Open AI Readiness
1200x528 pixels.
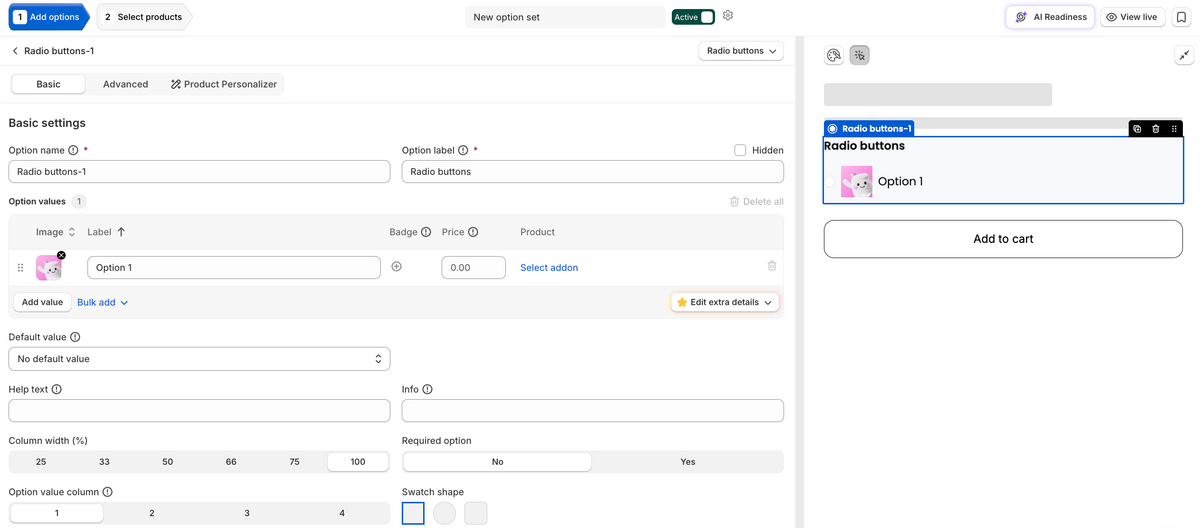point(1050,17)
